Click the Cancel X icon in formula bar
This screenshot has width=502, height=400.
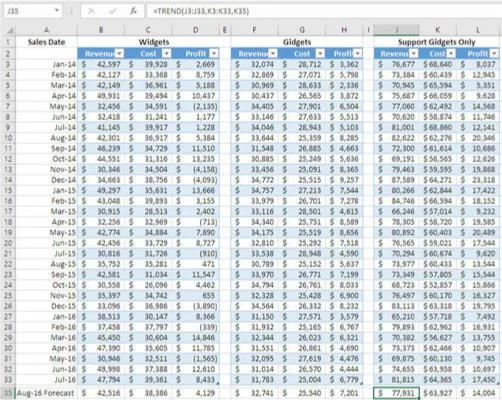(x=91, y=12)
